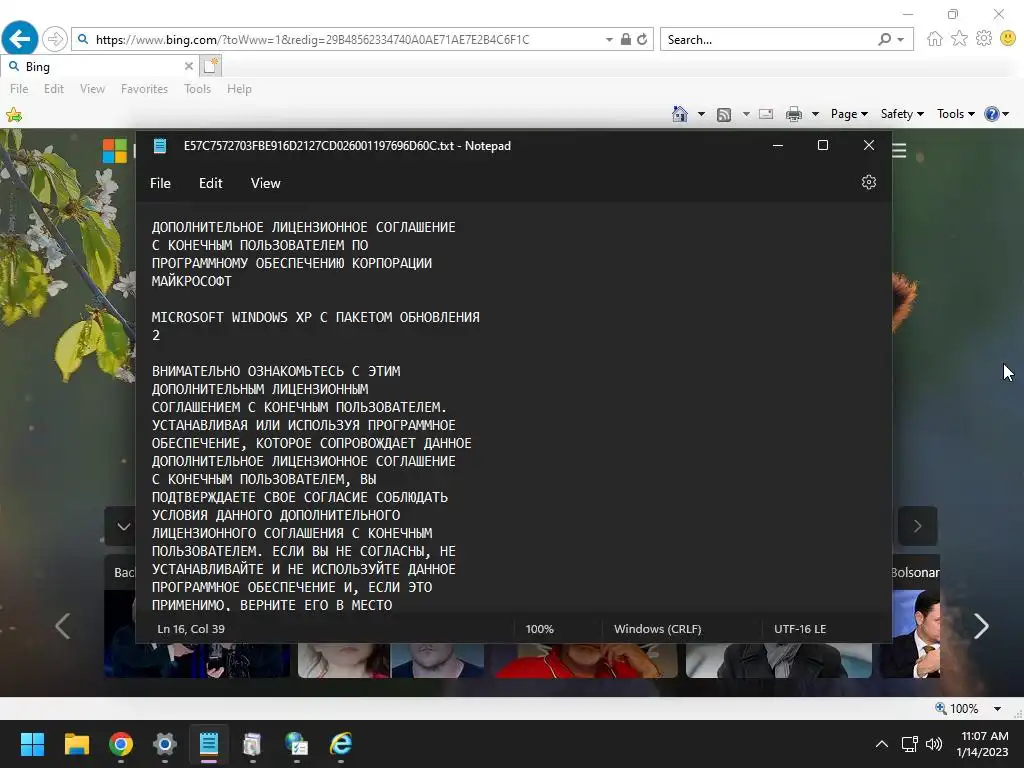Image resolution: width=1024 pixels, height=768 pixels.
Task: Click the refresh icon in address bar
Action: coord(643,39)
